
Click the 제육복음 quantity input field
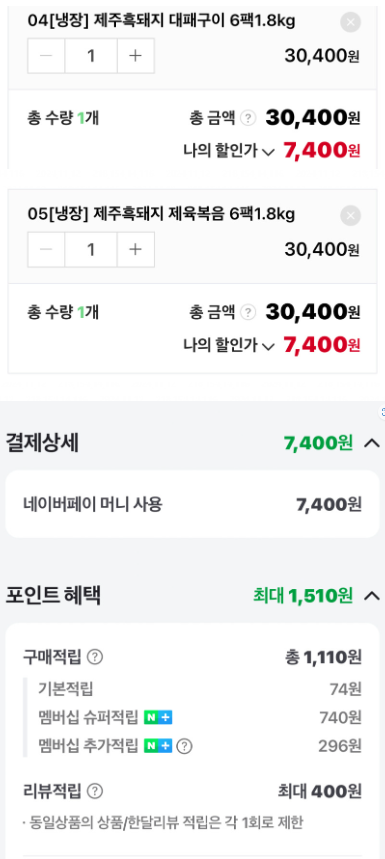[x=91, y=249]
